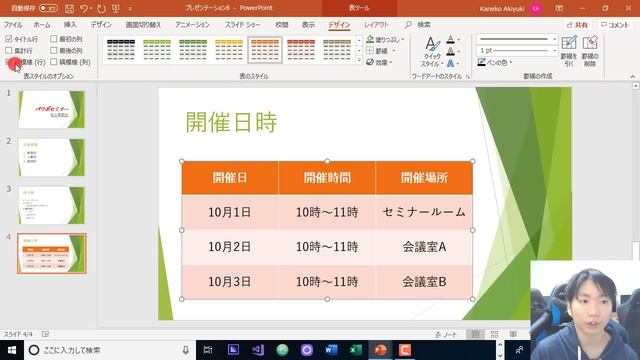Switch to slide sorter view icon
Screen dimensions: 640x360
pos(494,335)
